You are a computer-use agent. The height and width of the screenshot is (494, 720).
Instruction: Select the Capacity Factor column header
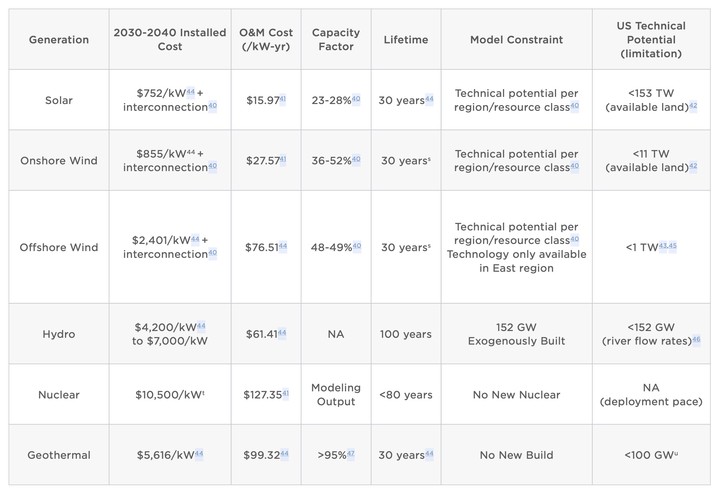[x=336, y=39]
